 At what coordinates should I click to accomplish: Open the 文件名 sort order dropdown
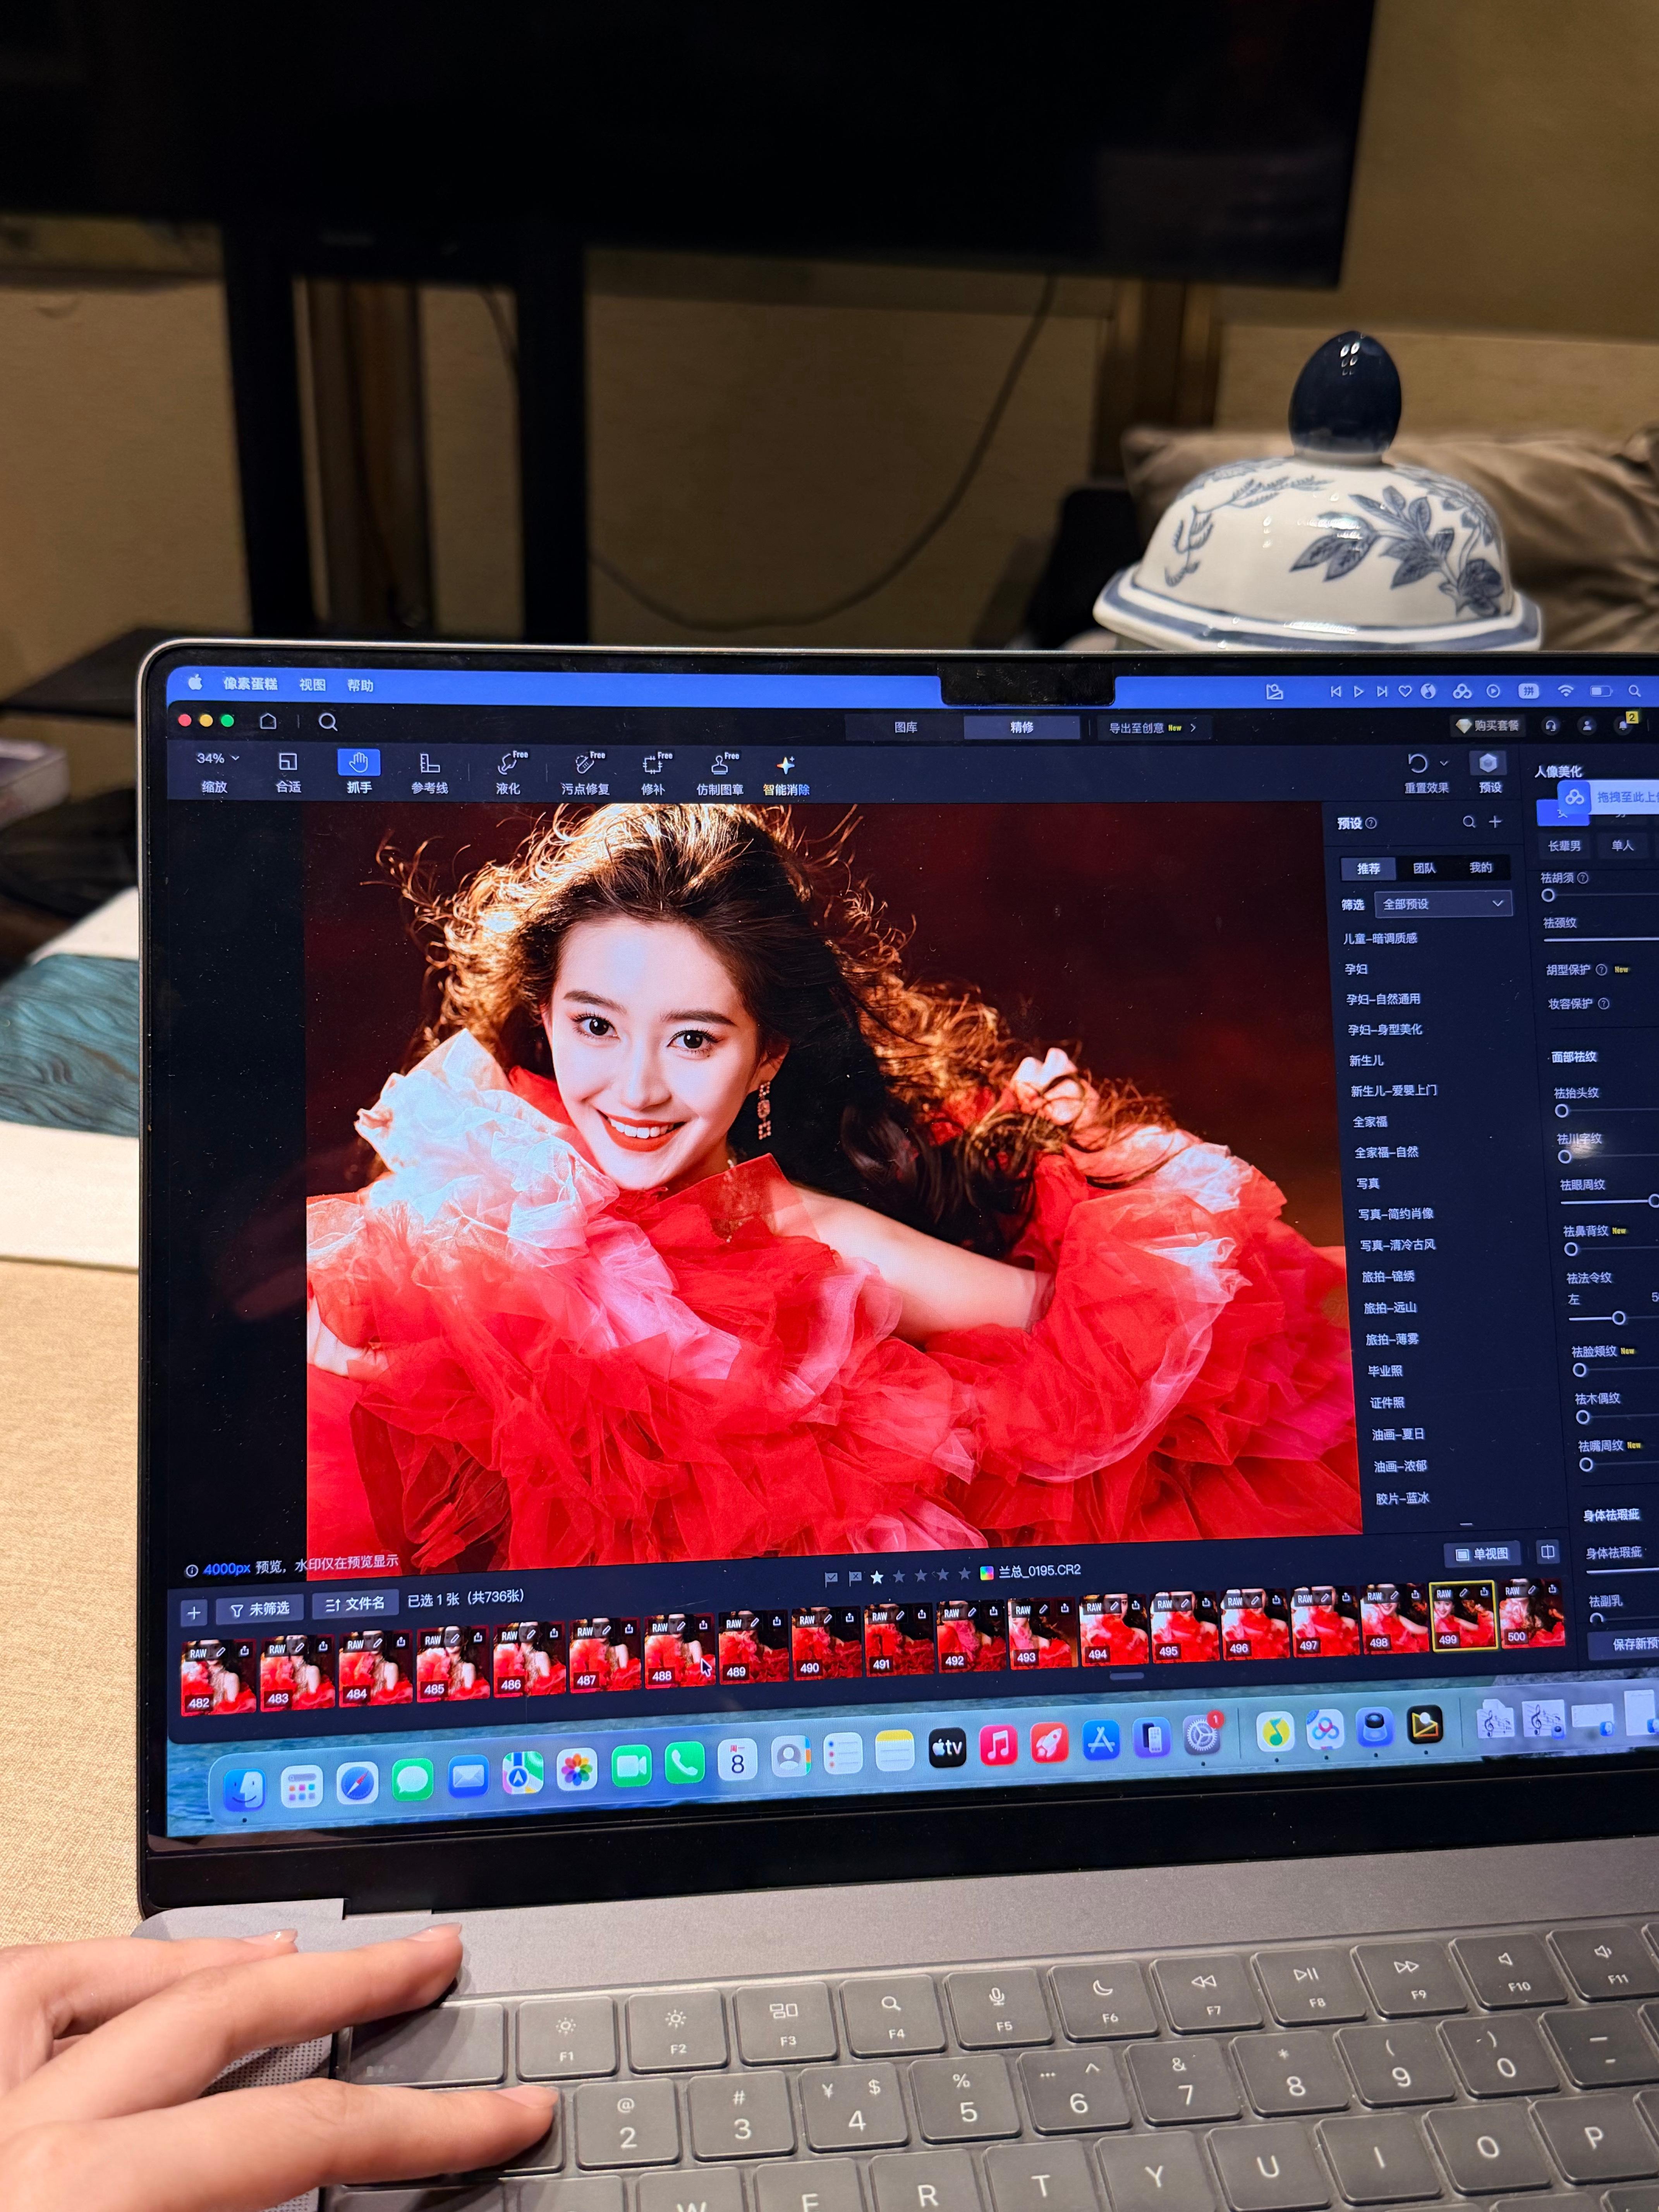[355, 1604]
